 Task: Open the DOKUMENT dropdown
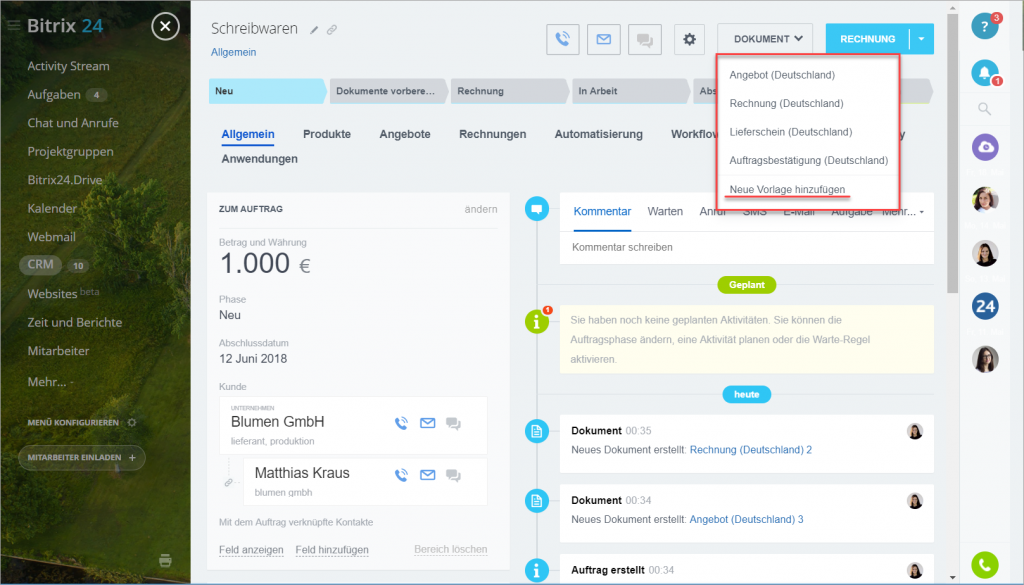tap(765, 39)
